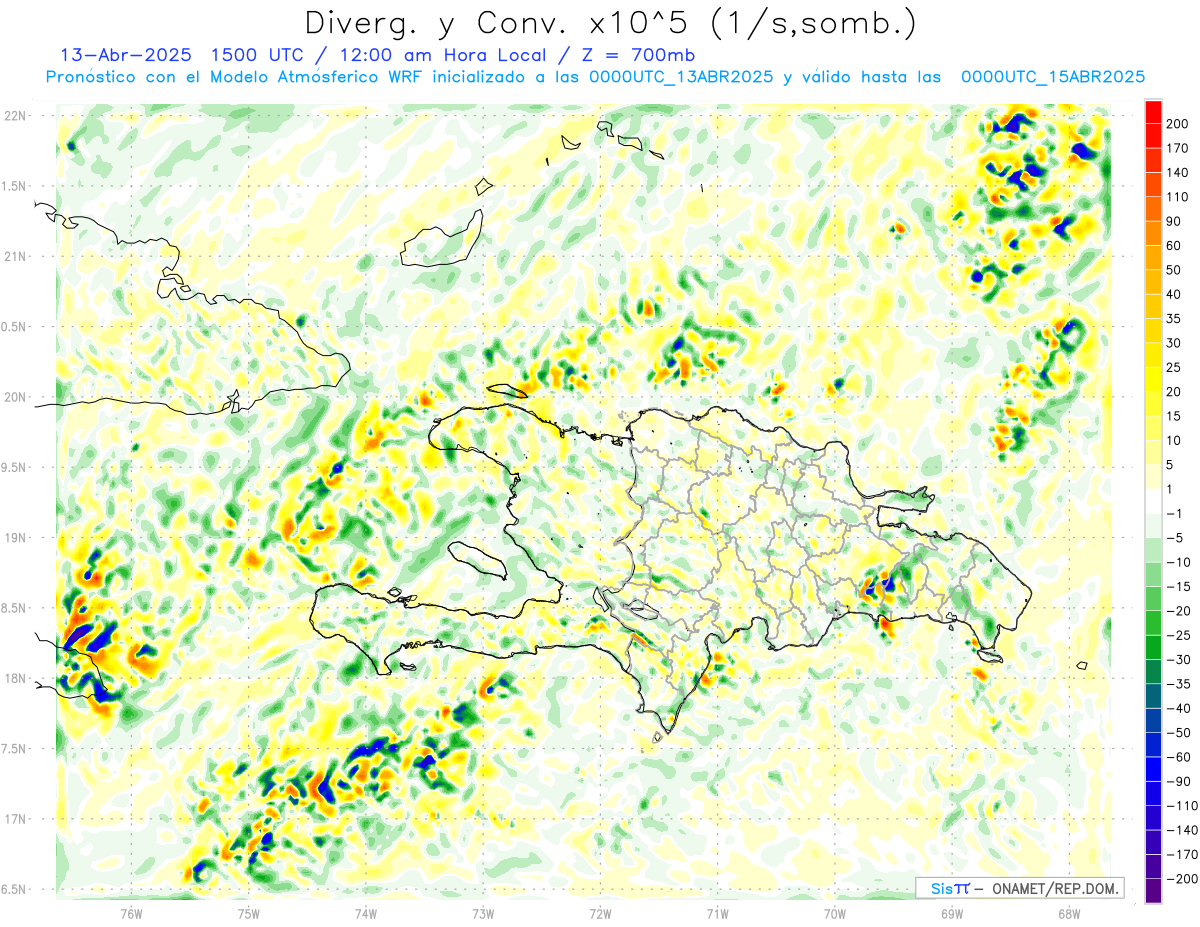Click the '-15' value on the color scale

click(1178, 587)
